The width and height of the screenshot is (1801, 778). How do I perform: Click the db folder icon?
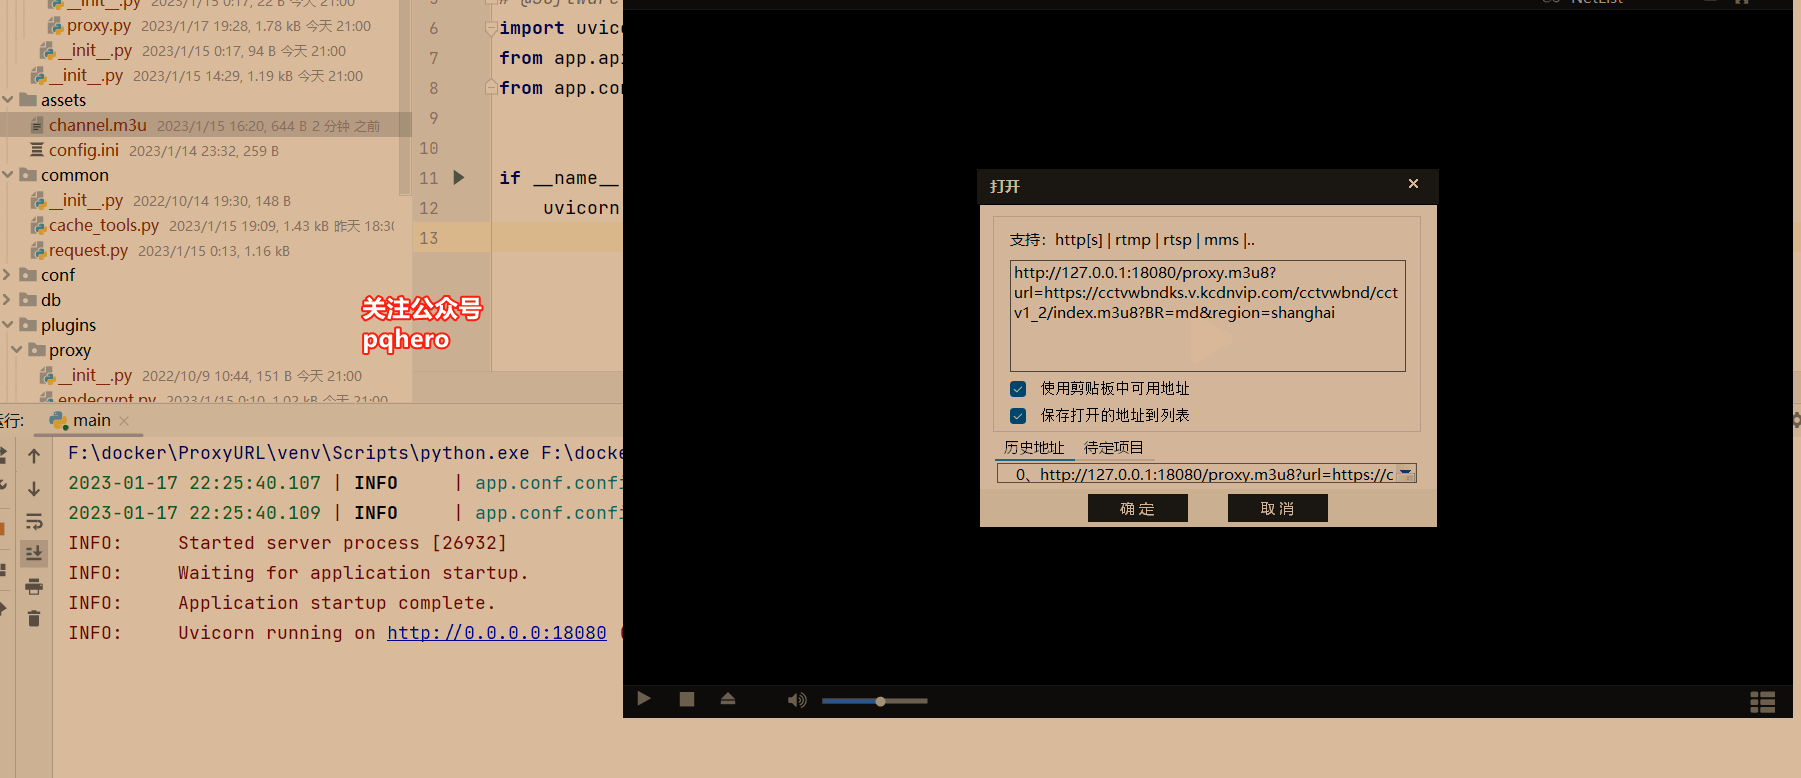(28, 300)
